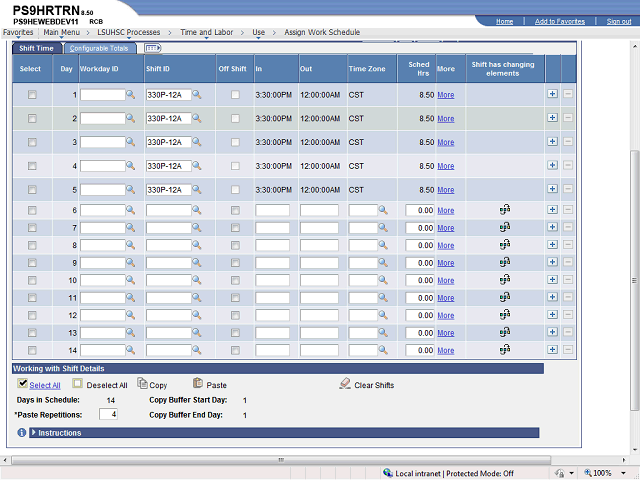Viewport: 640px width, 480px height.
Task: Click the Instructions info icon
Action: coord(22,433)
